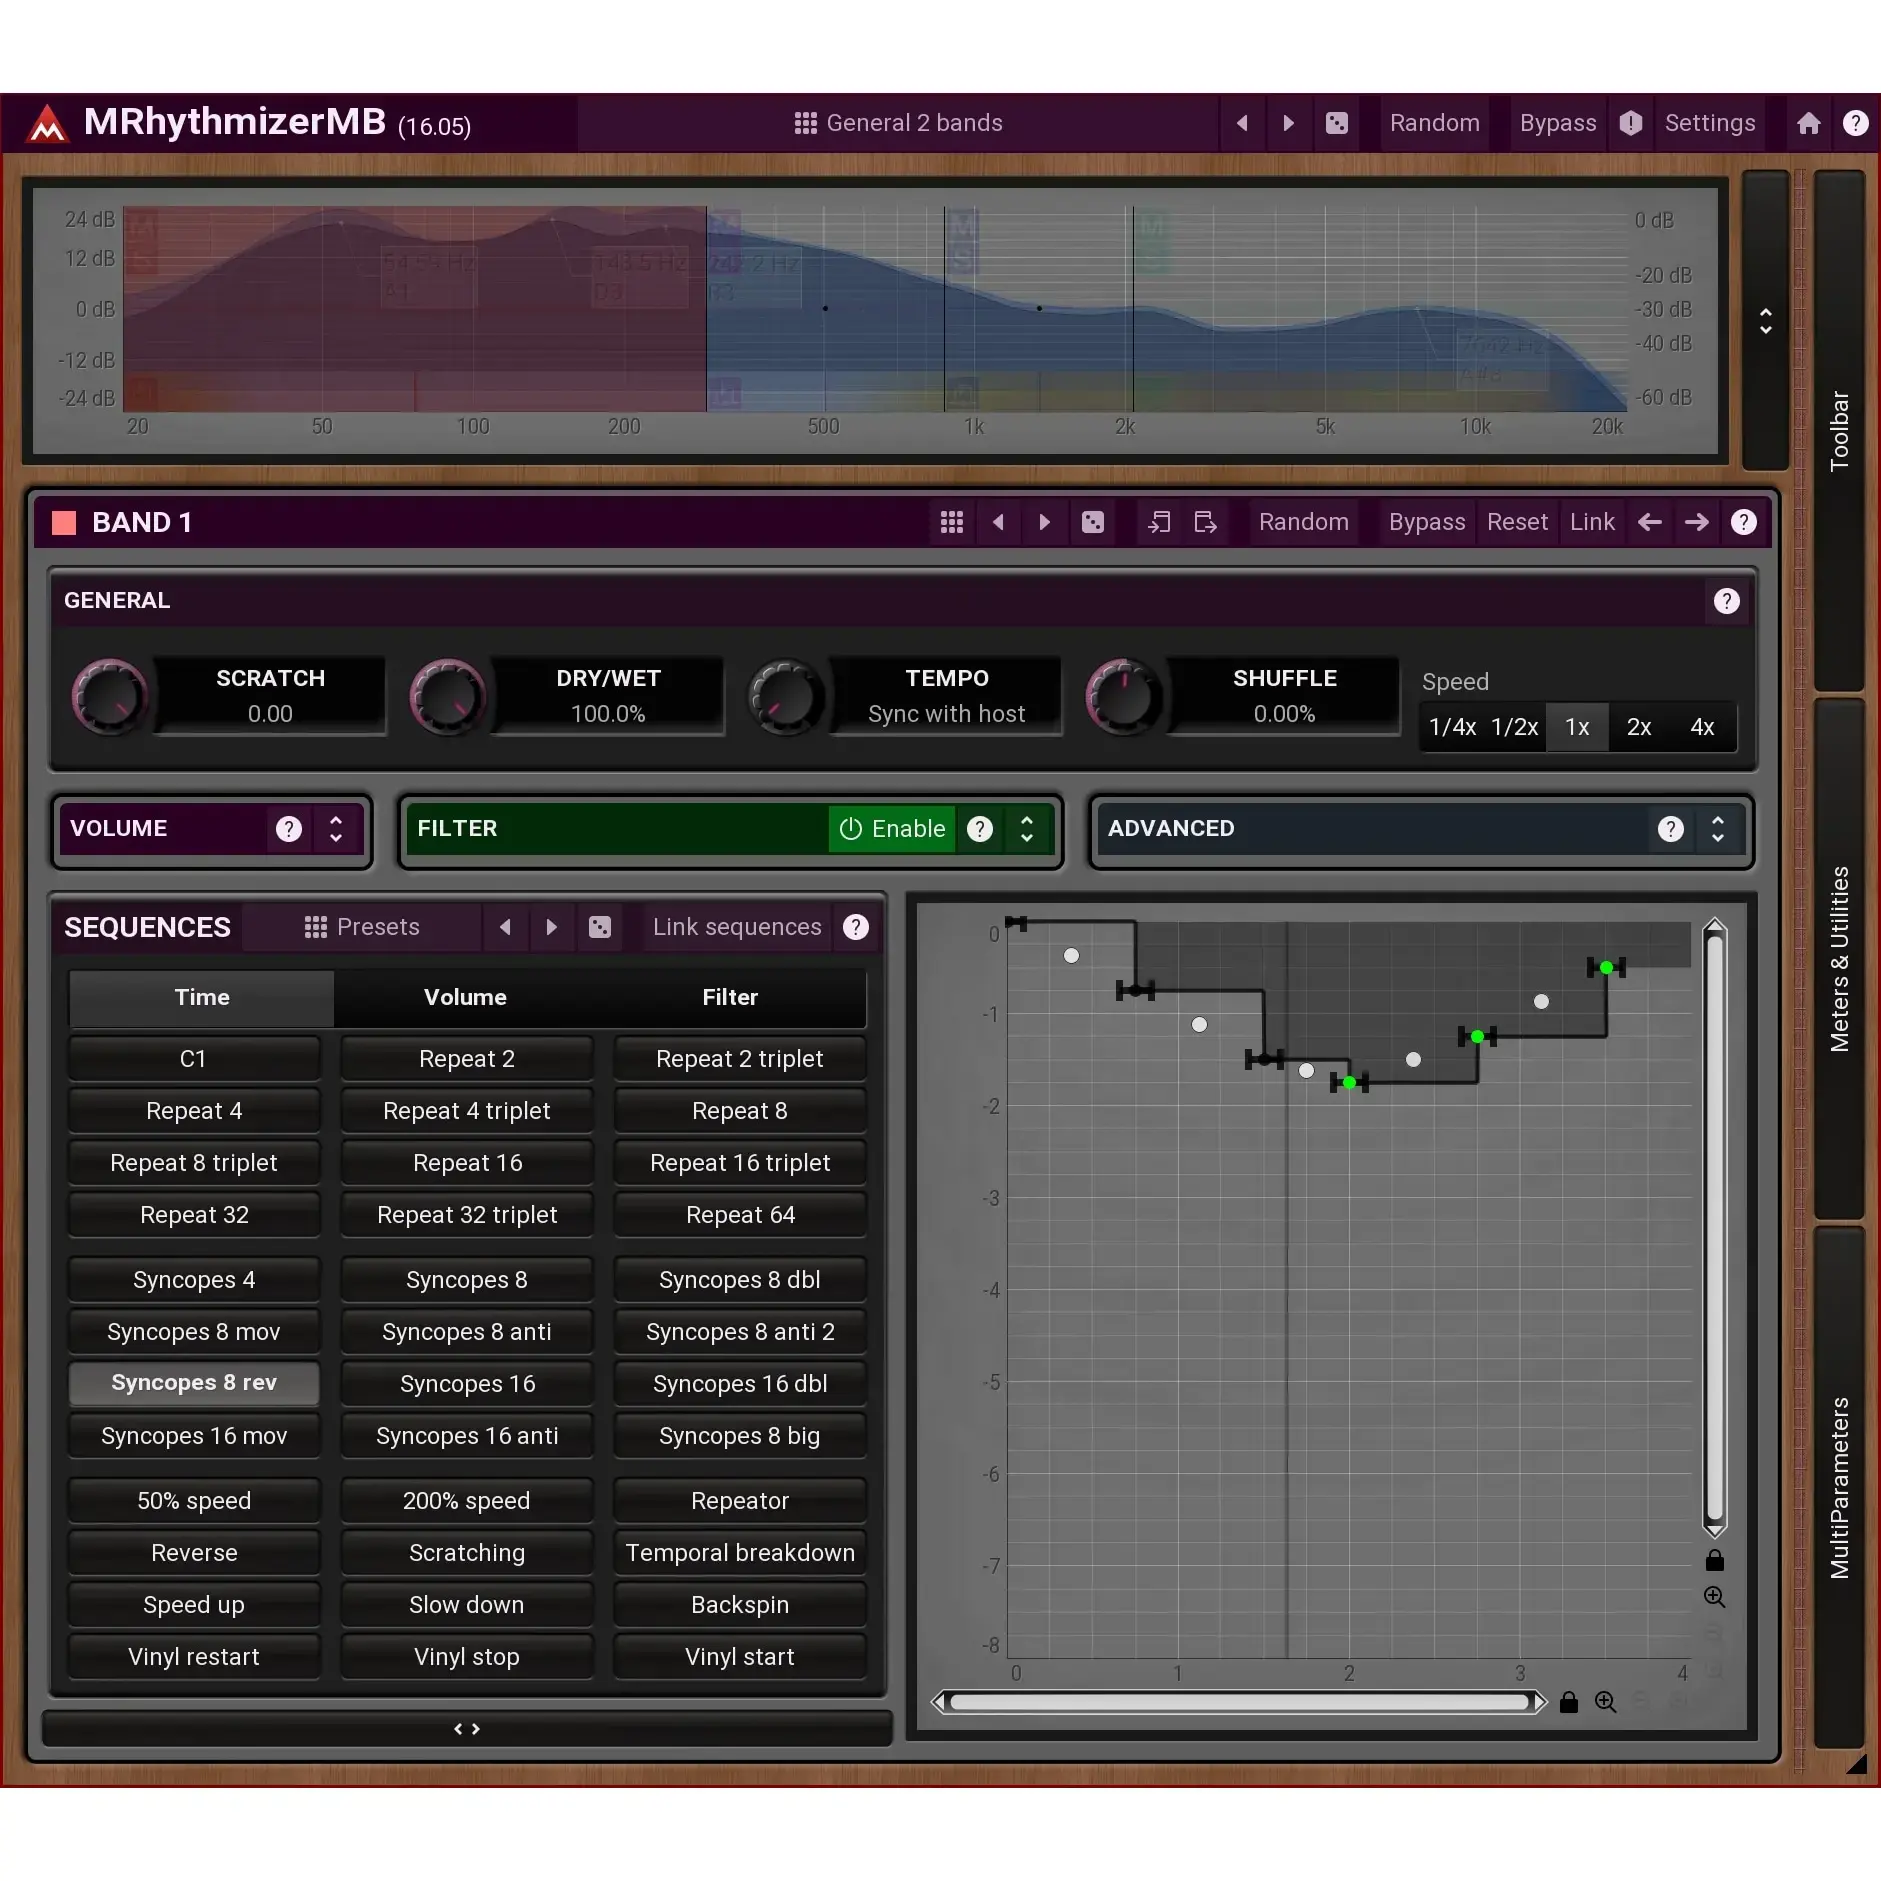Open global help question mark icon
Viewport: 1881px width, 1881px height.
tap(1856, 123)
